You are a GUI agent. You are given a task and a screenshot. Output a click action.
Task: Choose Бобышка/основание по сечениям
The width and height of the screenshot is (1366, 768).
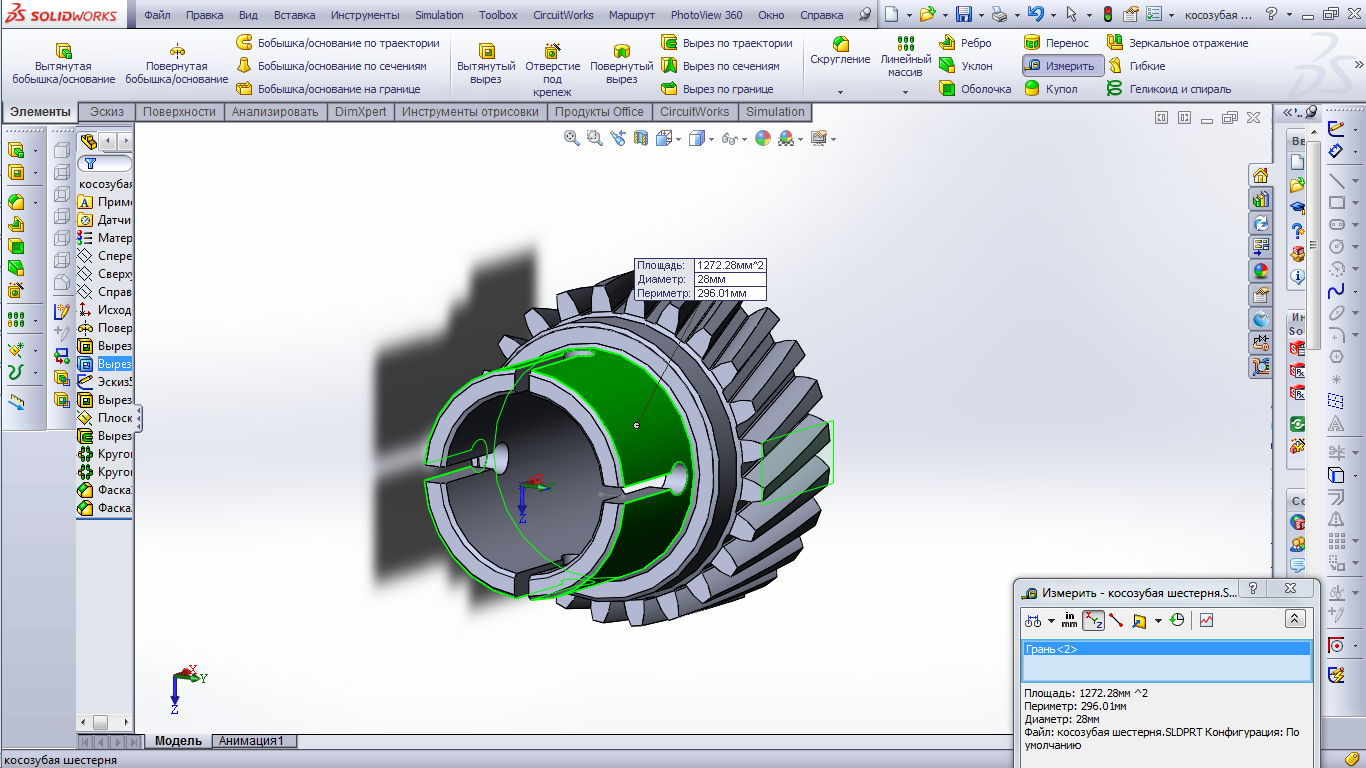331,66
